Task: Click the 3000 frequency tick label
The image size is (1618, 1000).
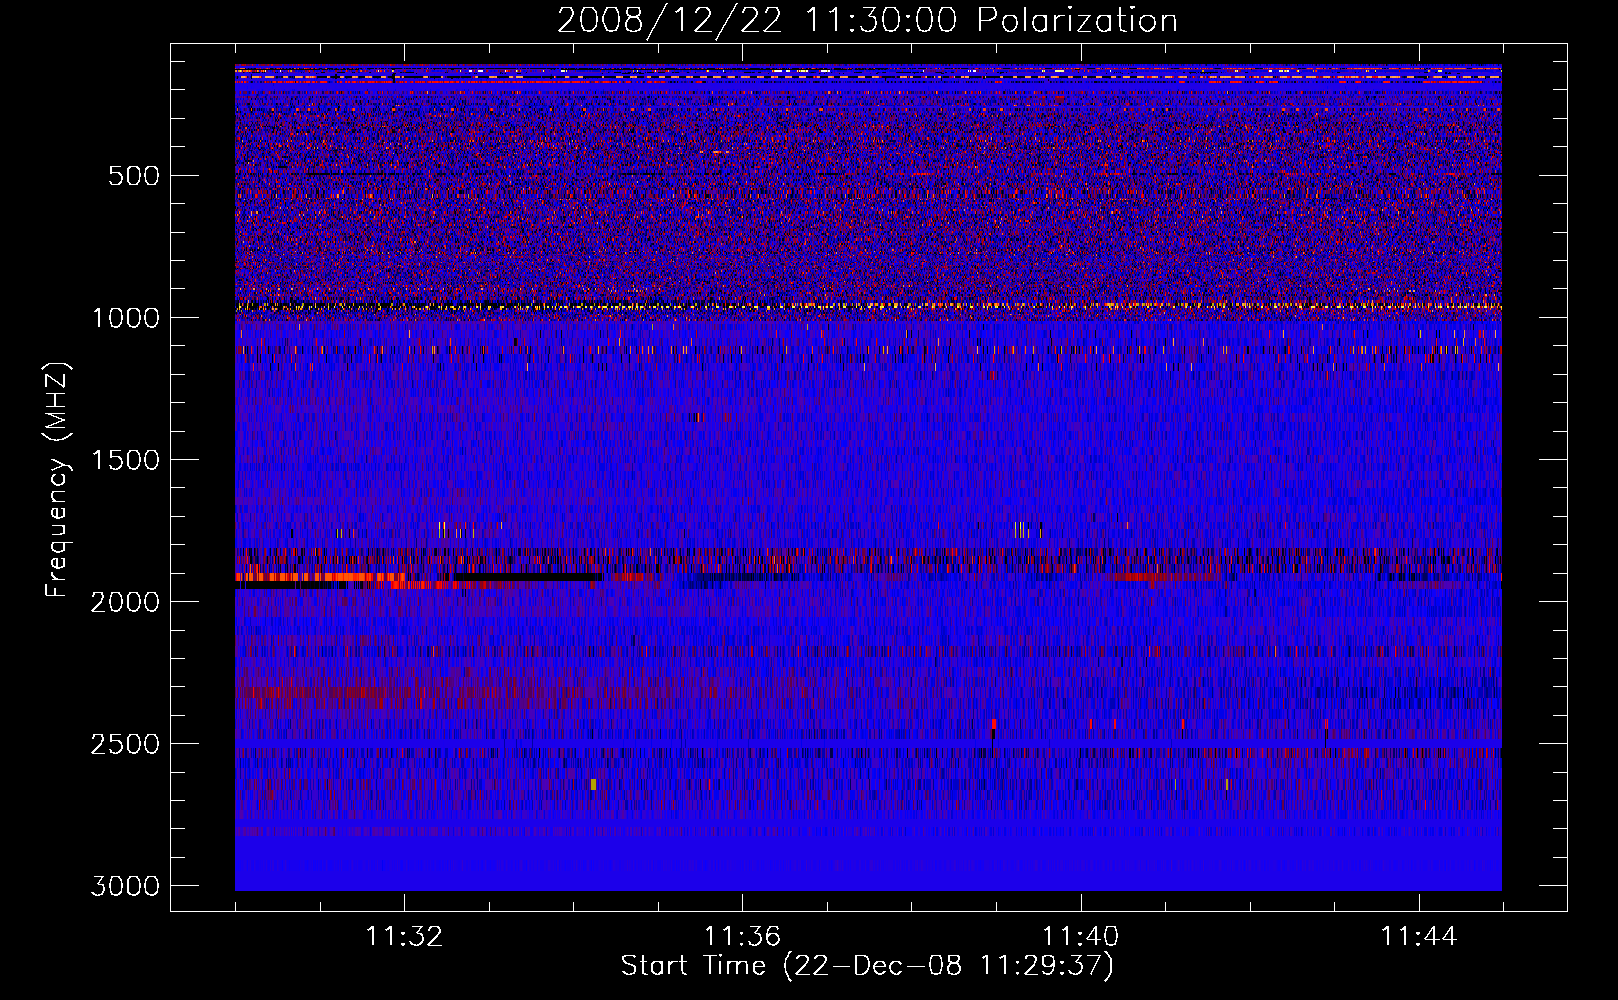Action: point(126,886)
